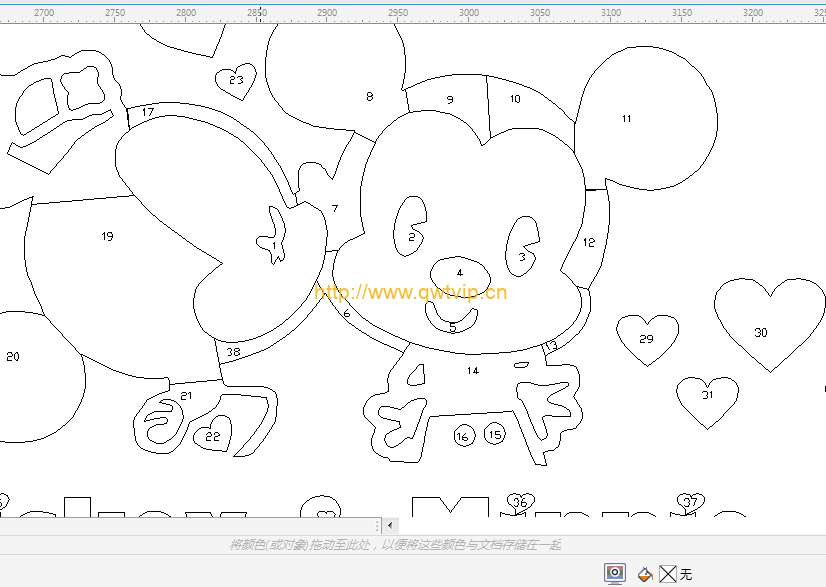Click the no-fill crossed box swatch
826x587 pixels.
tap(667, 574)
